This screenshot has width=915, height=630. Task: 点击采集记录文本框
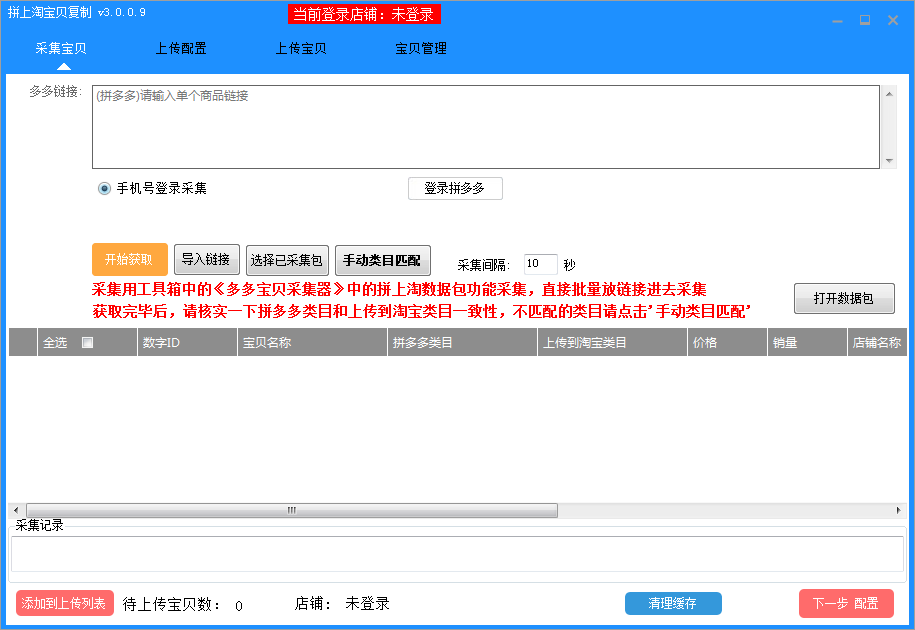[x=457, y=553]
